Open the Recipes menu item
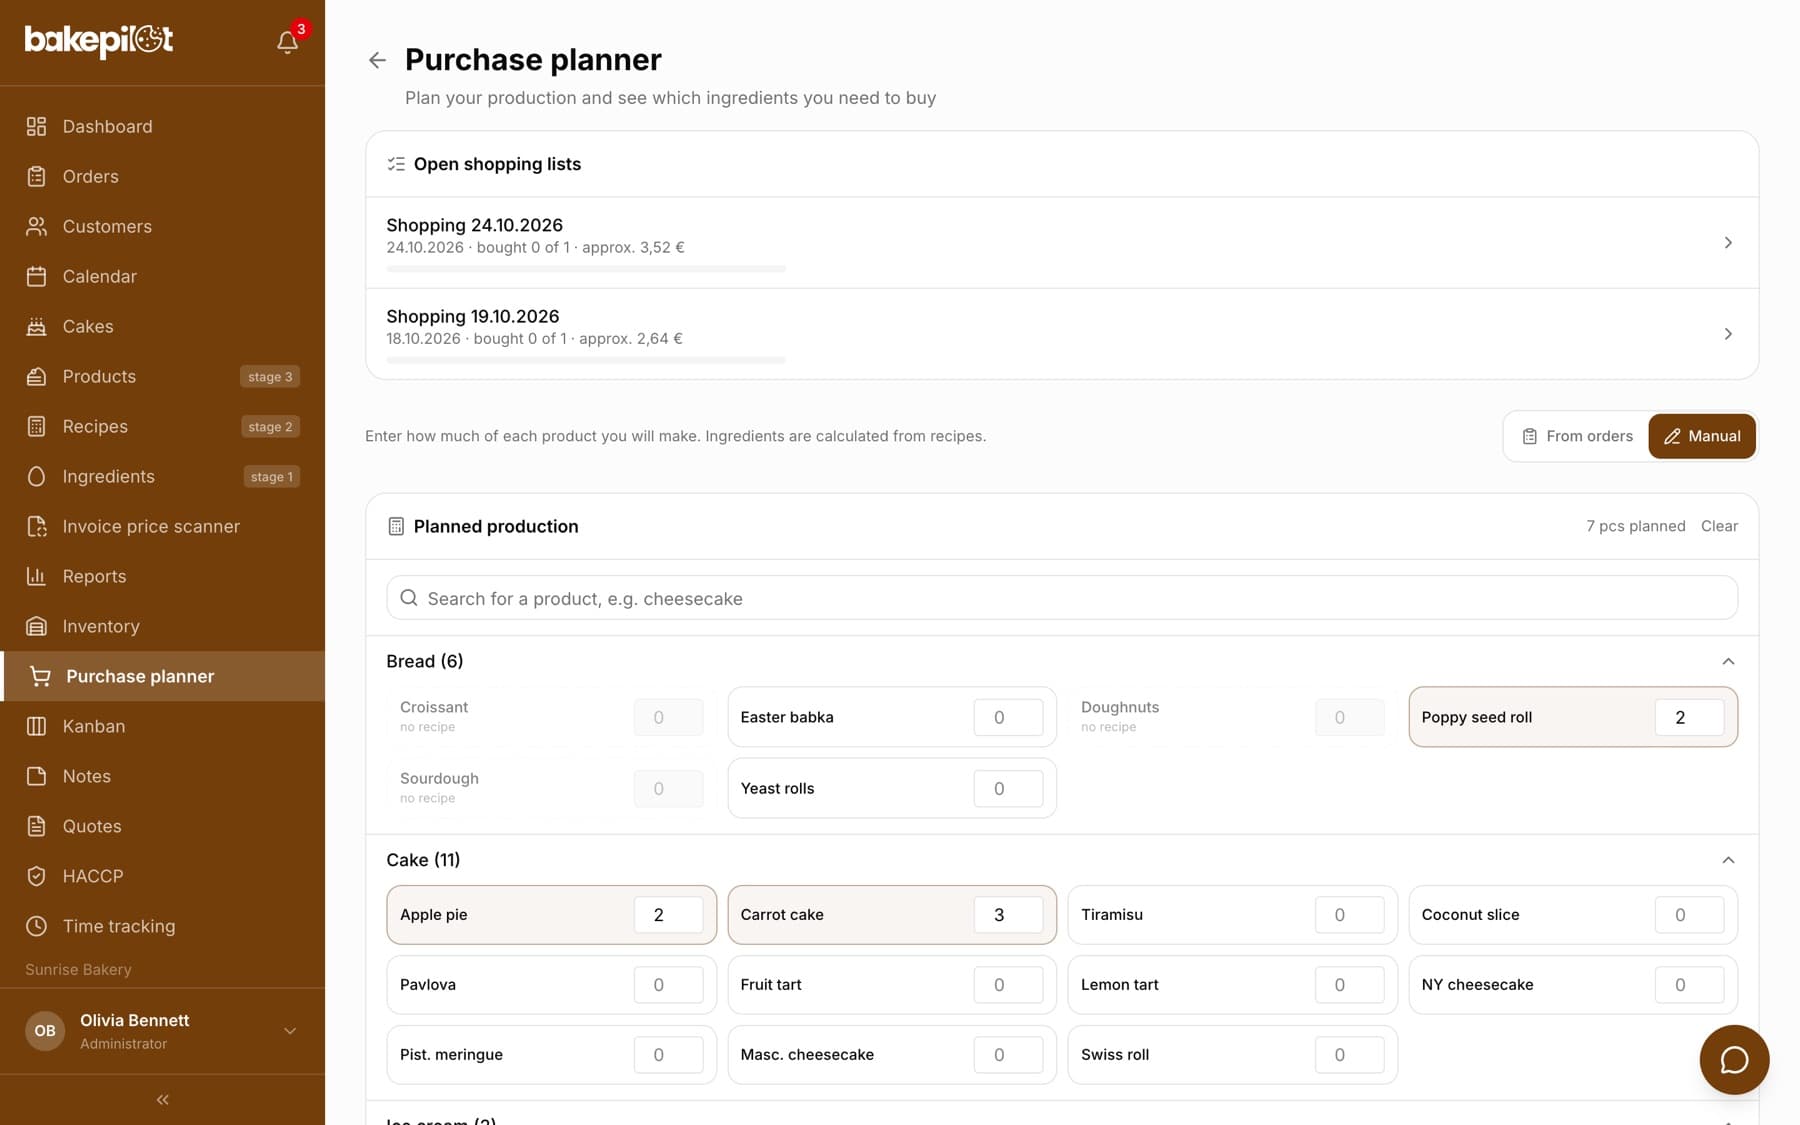1800x1125 pixels. coord(162,426)
